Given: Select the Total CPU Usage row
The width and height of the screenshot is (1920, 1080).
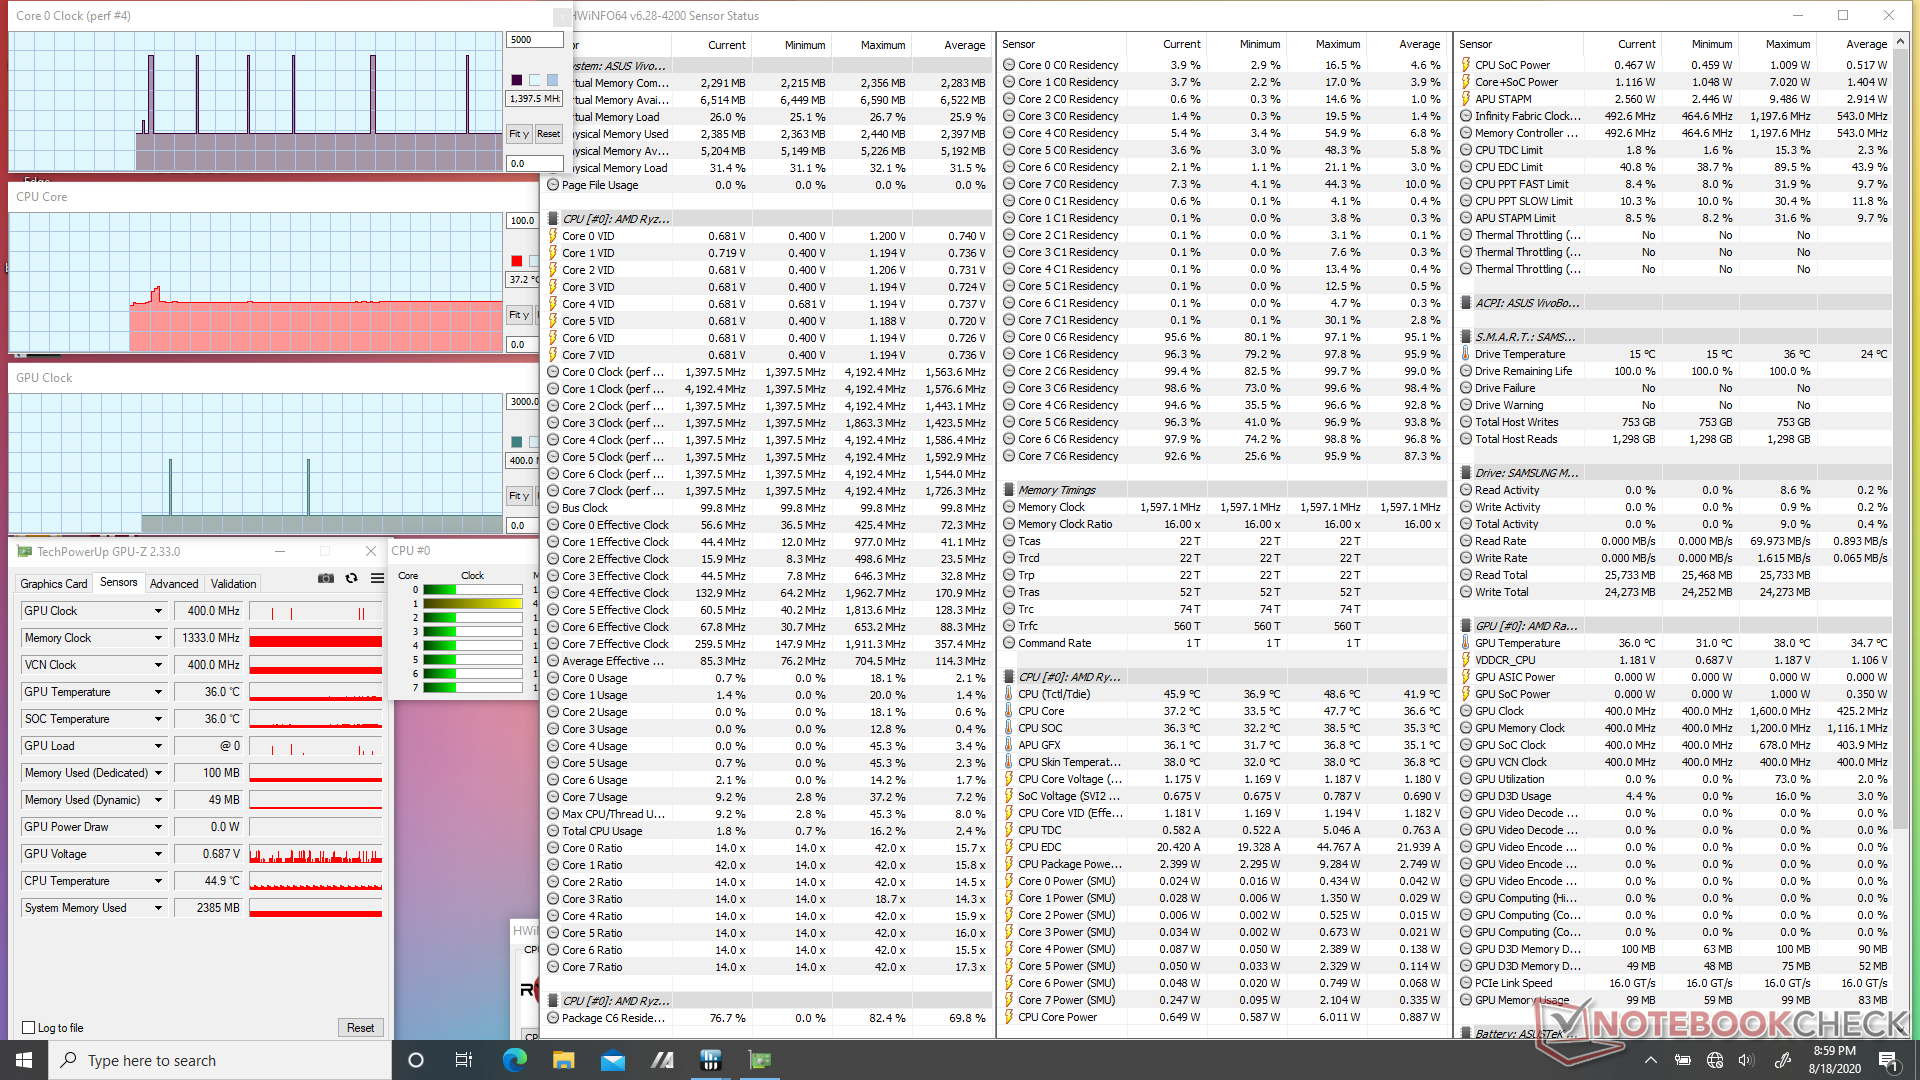Looking at the screenshot, I should pyautogui.click(x=768, y=831).
